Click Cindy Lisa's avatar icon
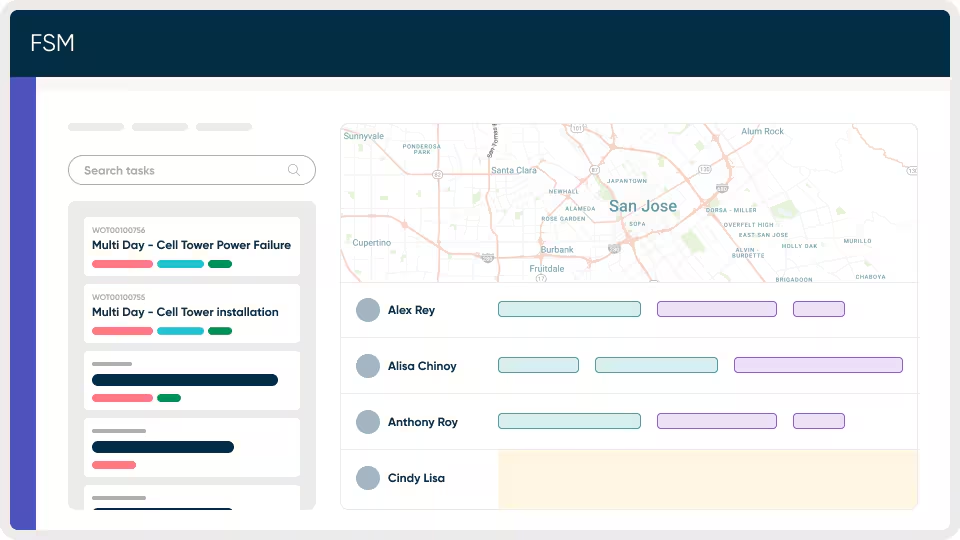This screenshot has width=960, height=540. click(368, 478)
